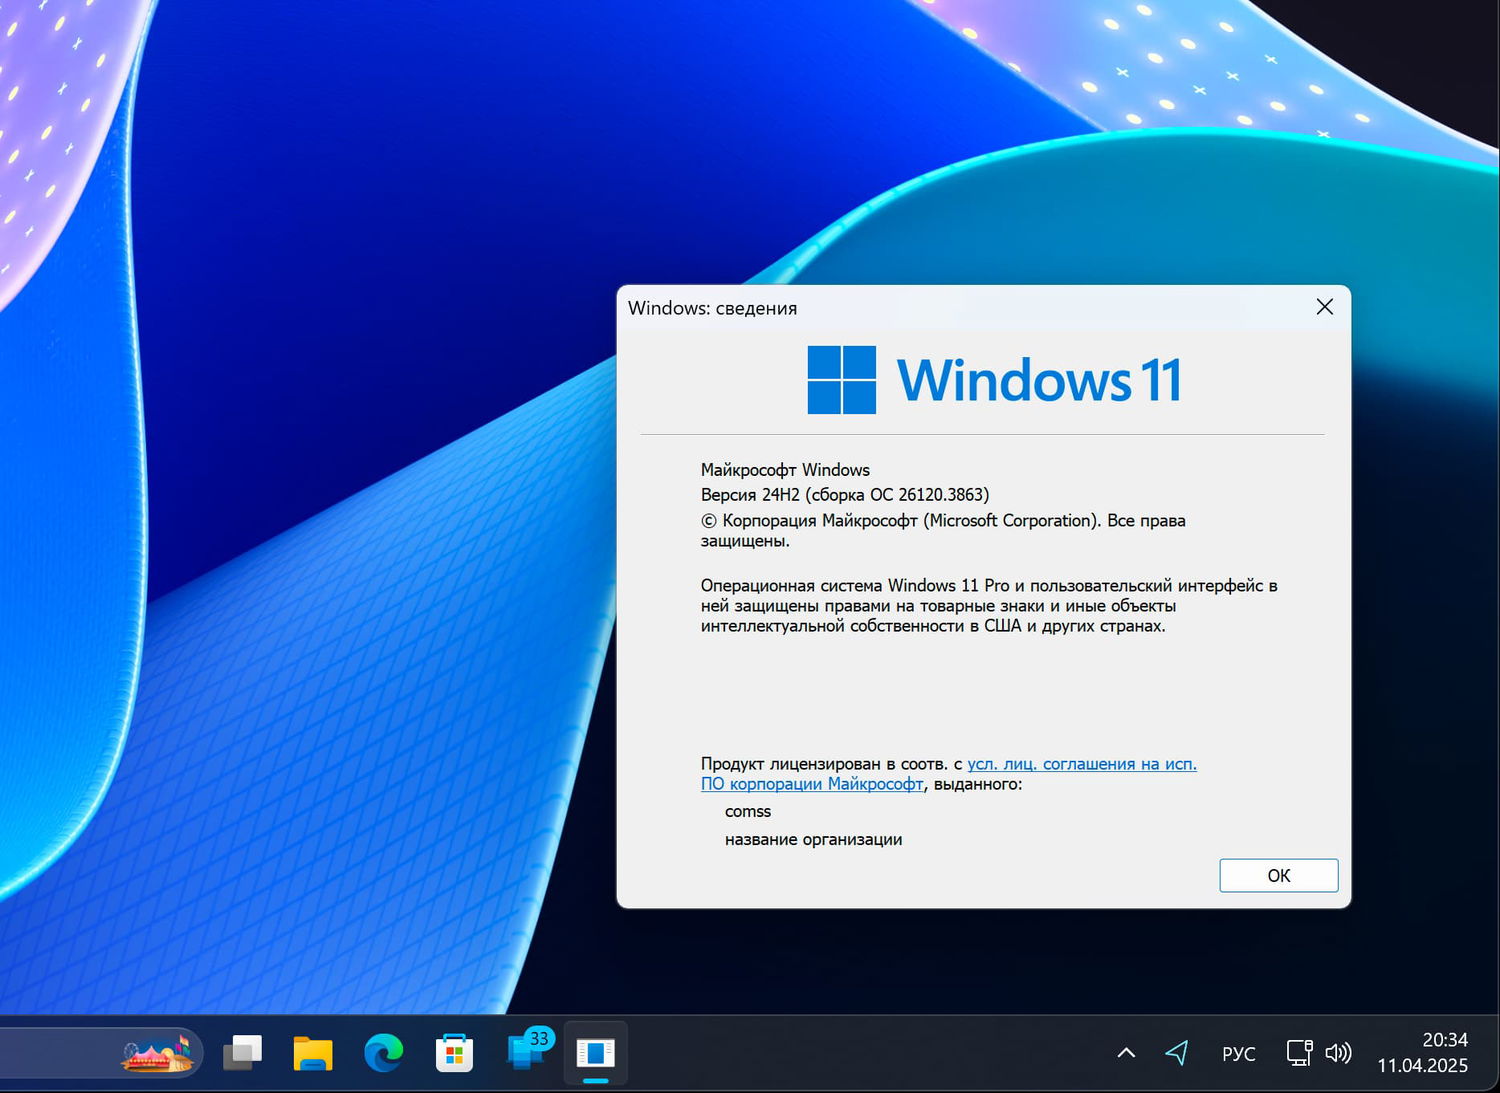Launch File Explorer from the taskbar
The image size is (1500, 1093).
point(312,1053)
